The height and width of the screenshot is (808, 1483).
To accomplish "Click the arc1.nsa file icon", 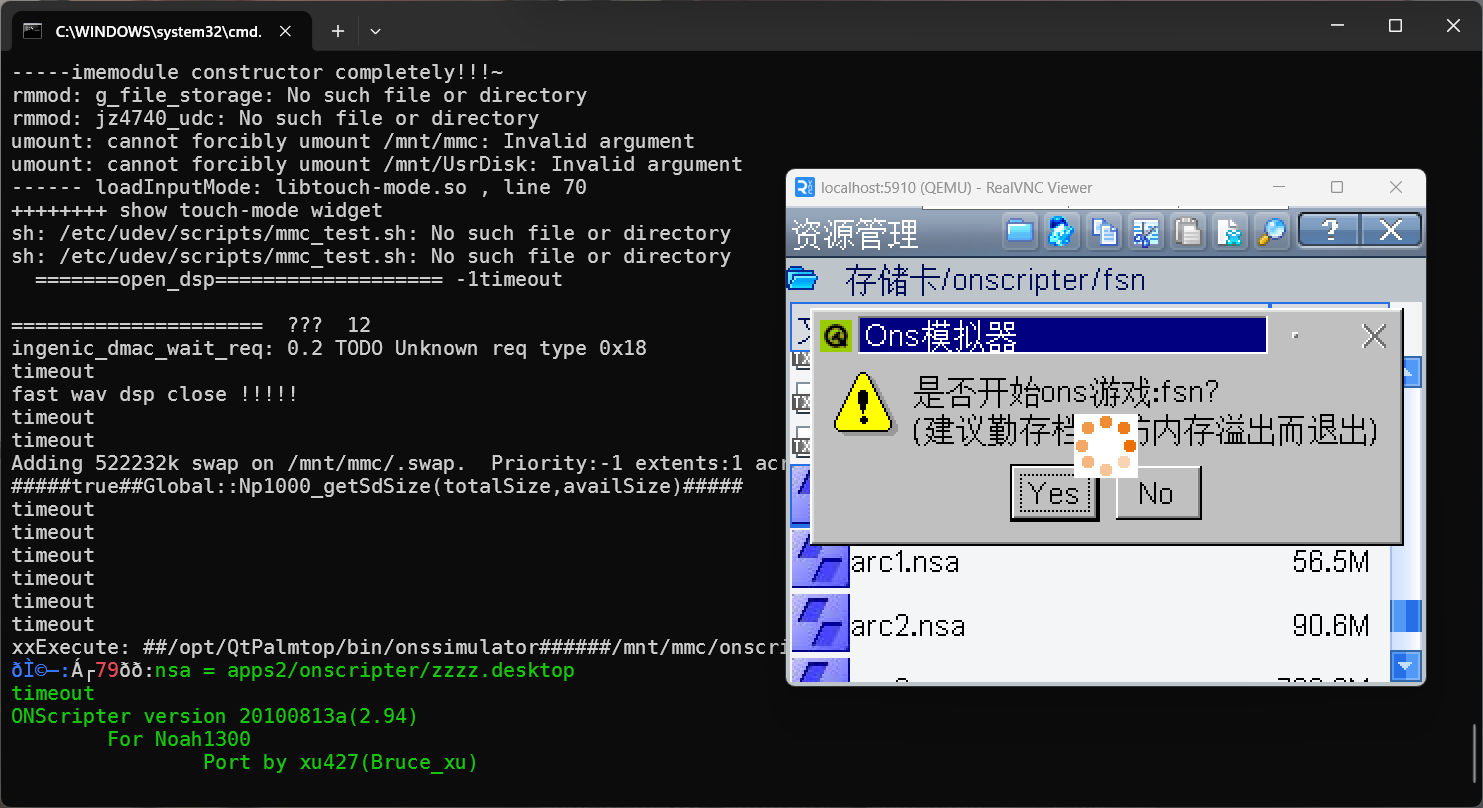I will click(x=820, y=560).
